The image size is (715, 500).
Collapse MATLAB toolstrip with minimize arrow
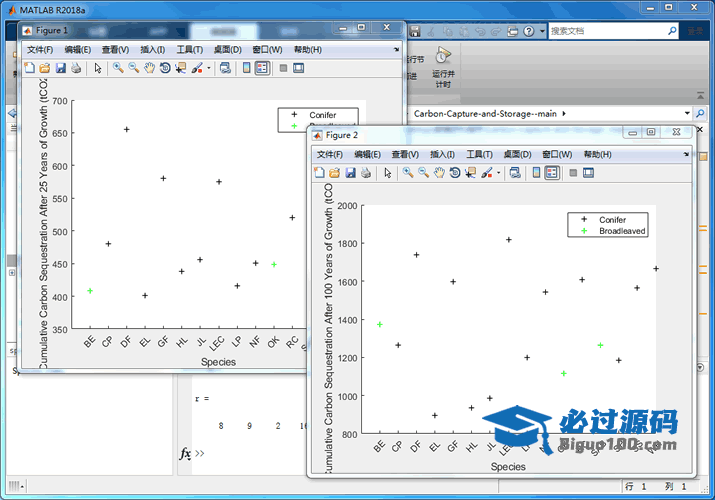(x=700, y=96)
